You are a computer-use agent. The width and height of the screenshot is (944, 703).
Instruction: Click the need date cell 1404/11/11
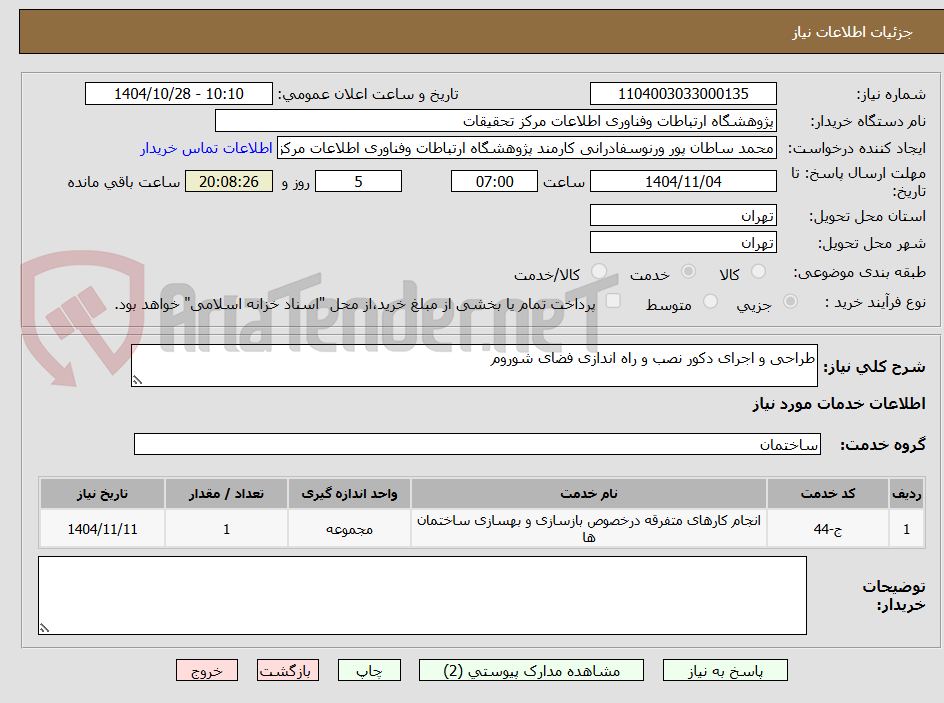coord(102,528)
